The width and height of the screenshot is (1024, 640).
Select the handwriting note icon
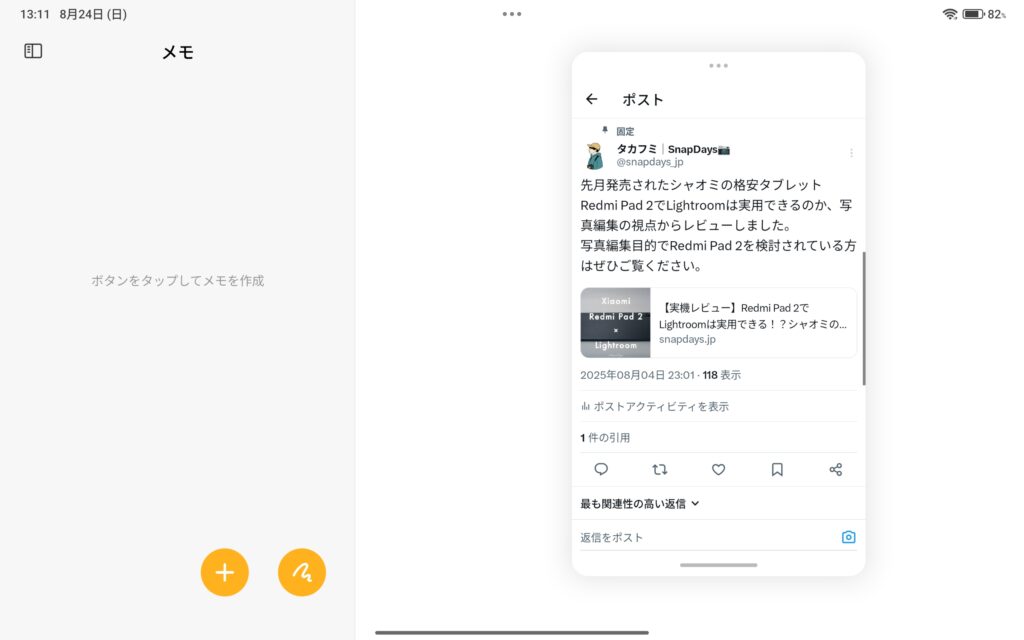[x=301, y=572]
